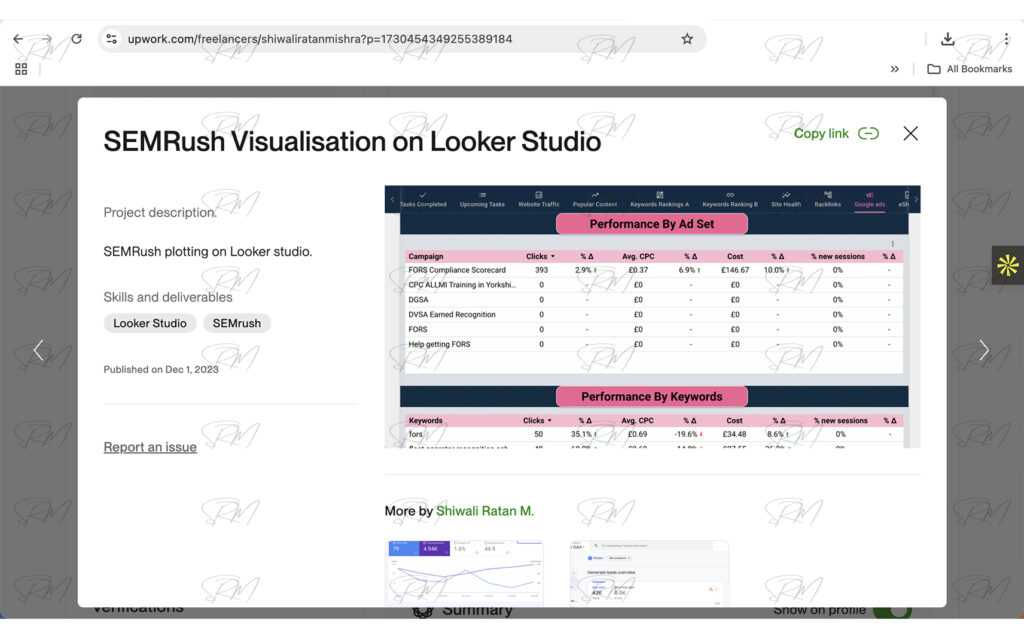Open the apps grid icon
The height and width of the screenshot is (639, 1024).
pyautogui.click(x=21, y=69)
